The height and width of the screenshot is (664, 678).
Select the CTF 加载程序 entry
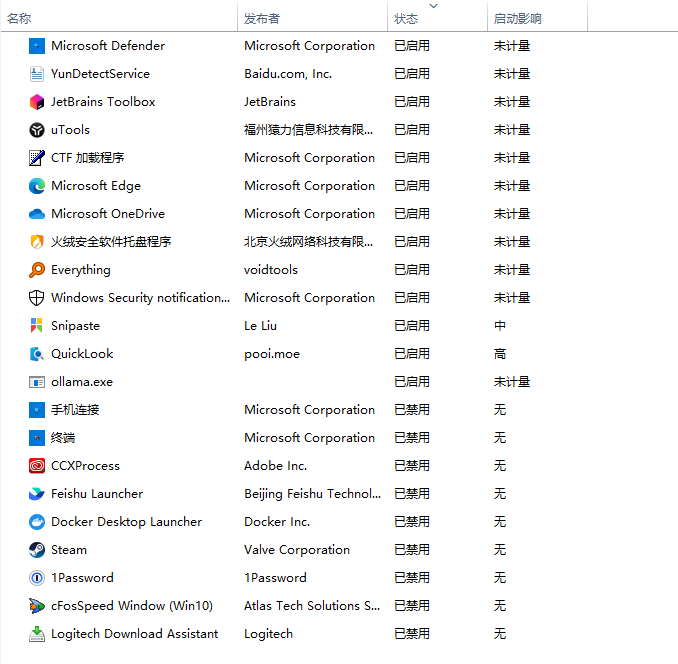click(x=87, y=158)
